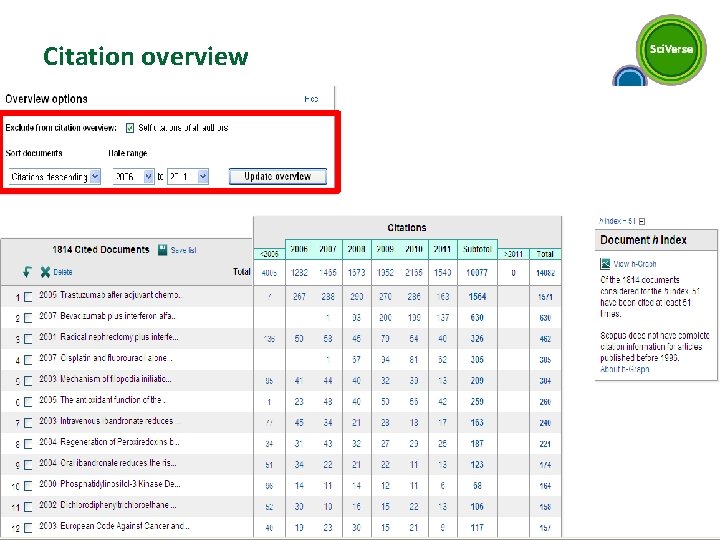The width and height of the screenshot is (720, 540).
Task: Click the Subtotal column header
Action: (x=477, y=249)
